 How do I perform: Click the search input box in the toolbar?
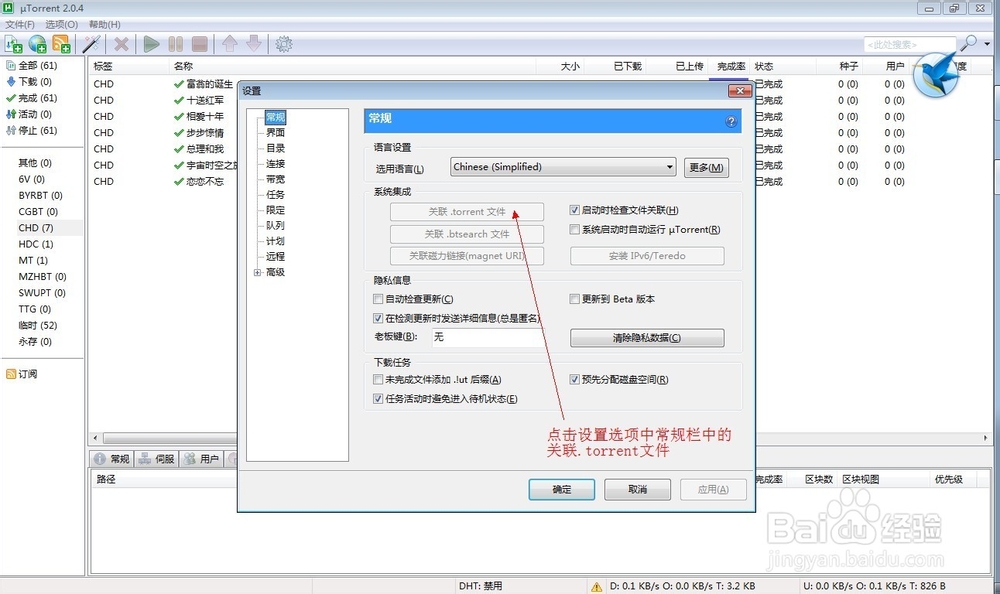(910, 45)
